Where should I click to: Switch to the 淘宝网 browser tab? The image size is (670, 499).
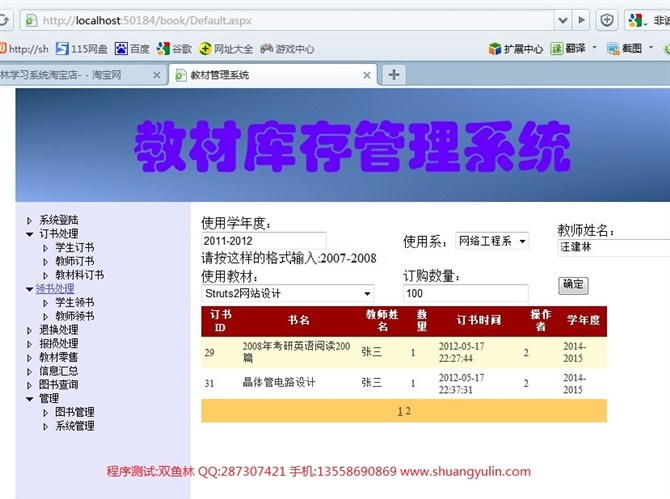[80, 75]
